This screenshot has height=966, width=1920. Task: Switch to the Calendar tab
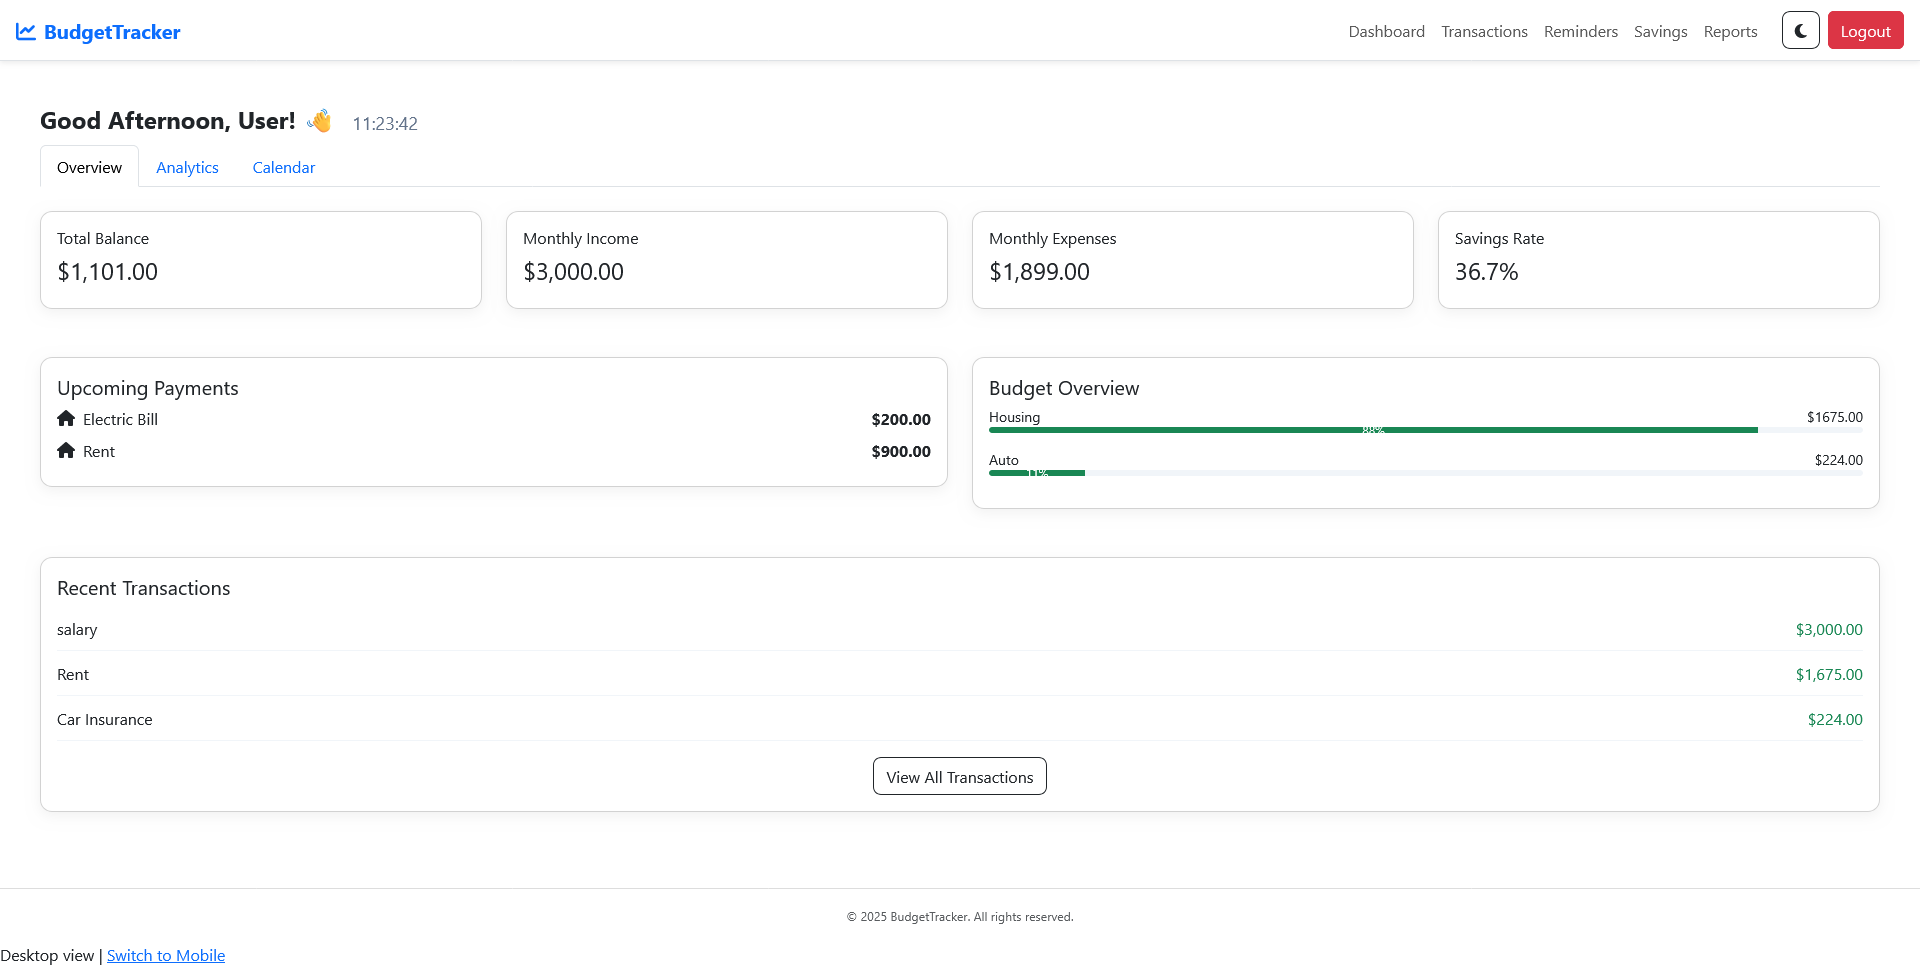pyautogui.click(x=283, y=168)
